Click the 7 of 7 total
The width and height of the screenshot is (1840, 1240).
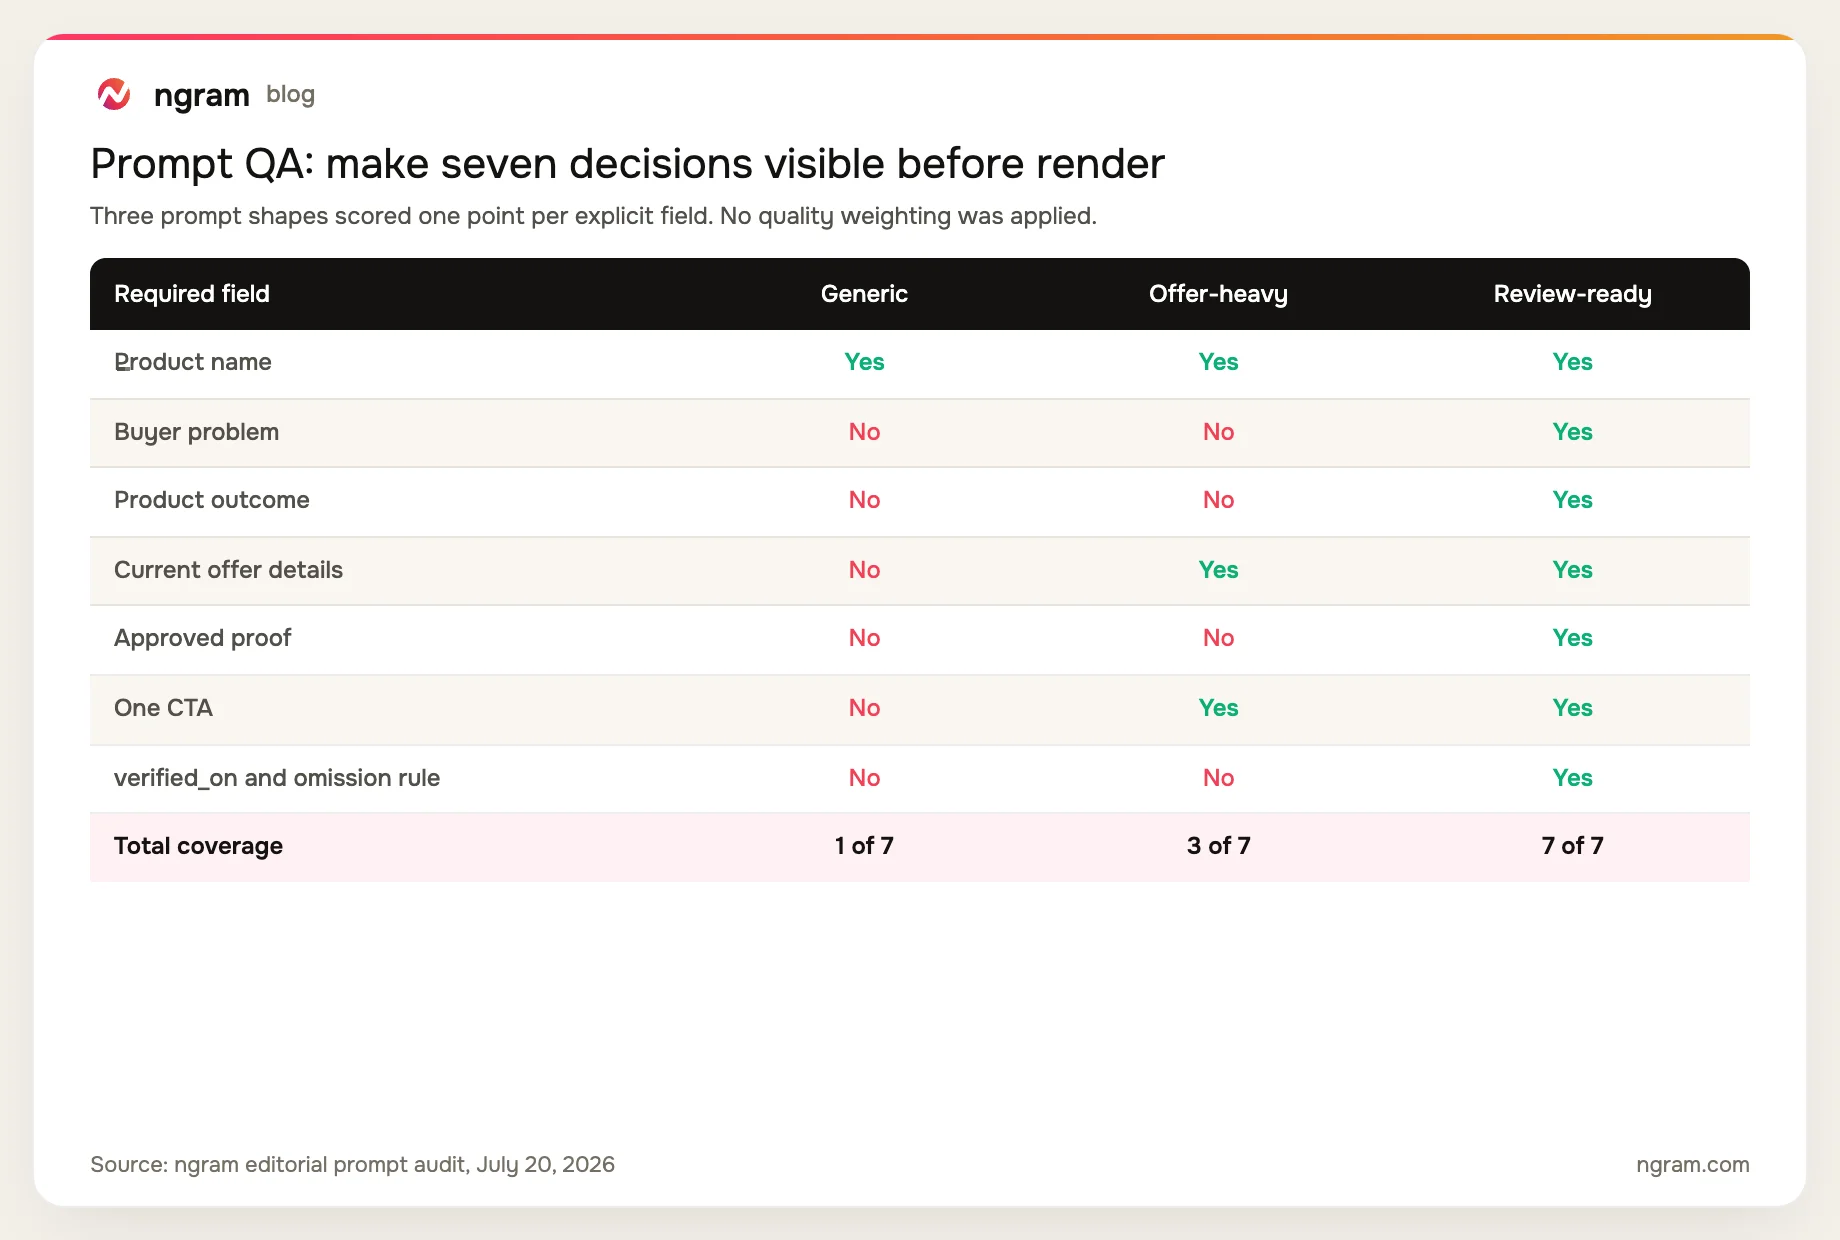coord(1572,846)
